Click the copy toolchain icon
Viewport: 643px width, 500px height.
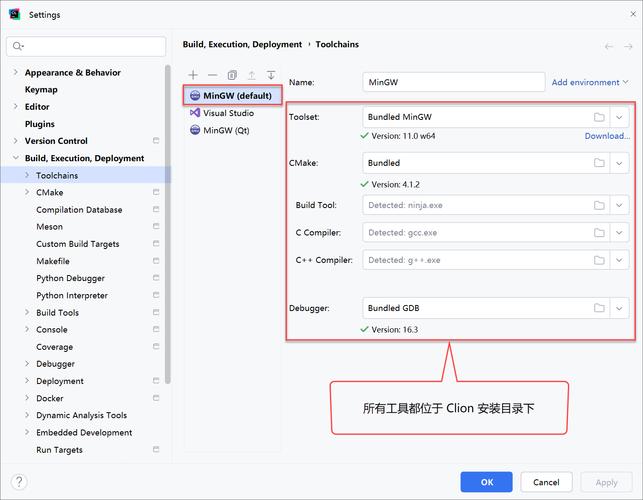(x=232, y=75)
